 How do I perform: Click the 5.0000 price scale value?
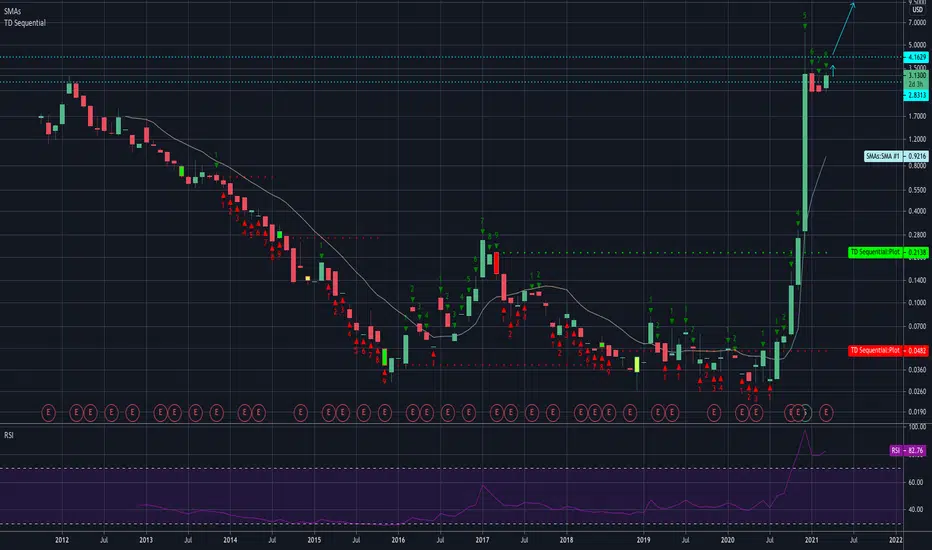click(x=917, y=45)
